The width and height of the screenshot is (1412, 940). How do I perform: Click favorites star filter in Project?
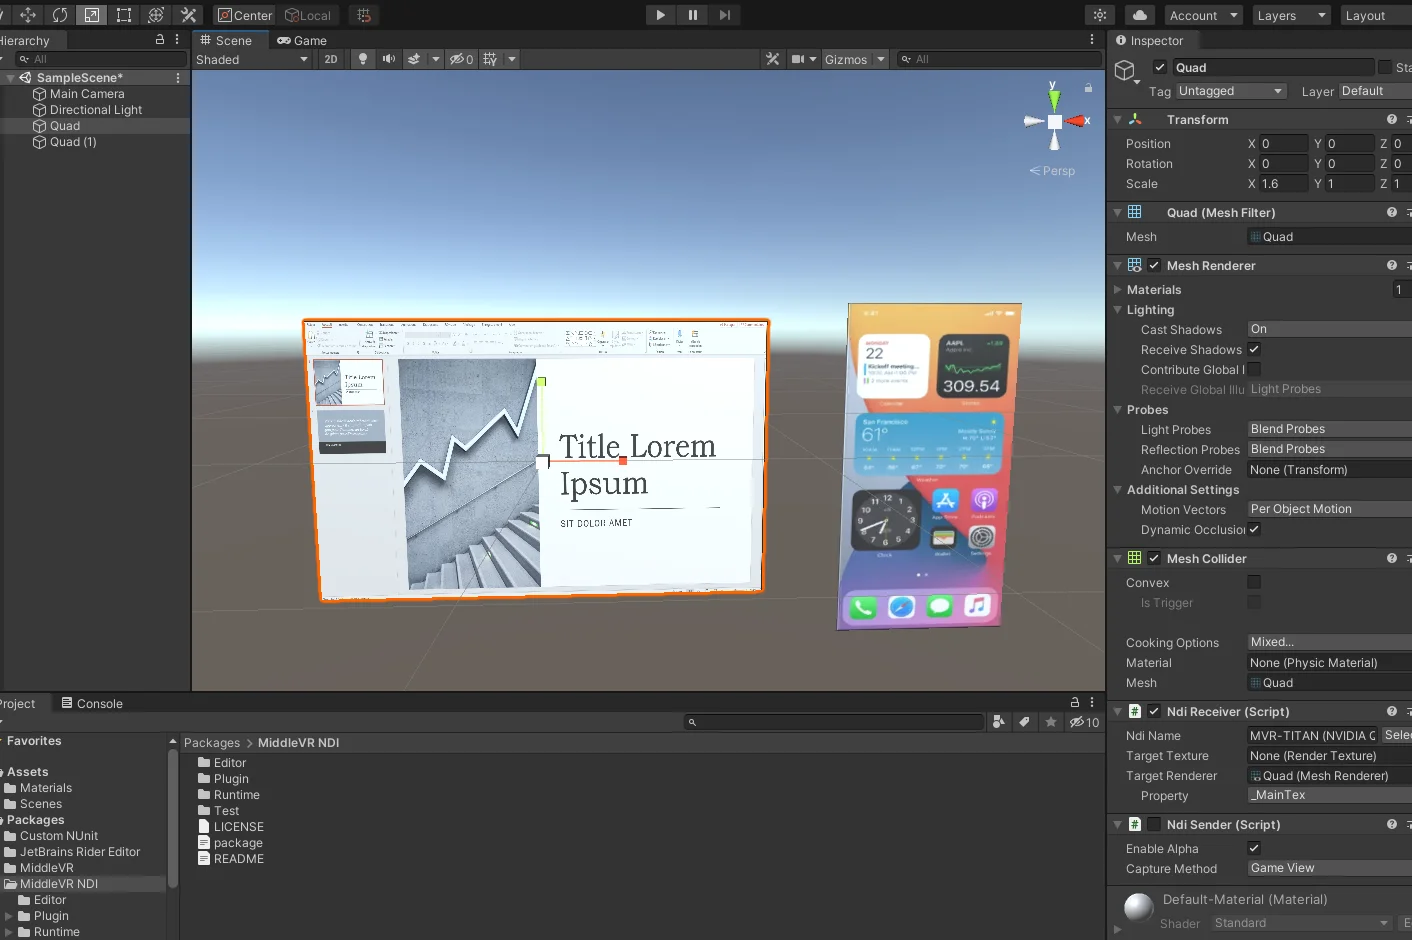1050,722
